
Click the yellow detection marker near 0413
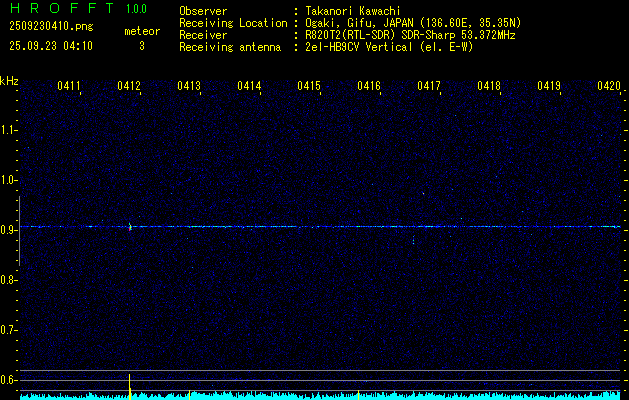(x=189, y=395)
